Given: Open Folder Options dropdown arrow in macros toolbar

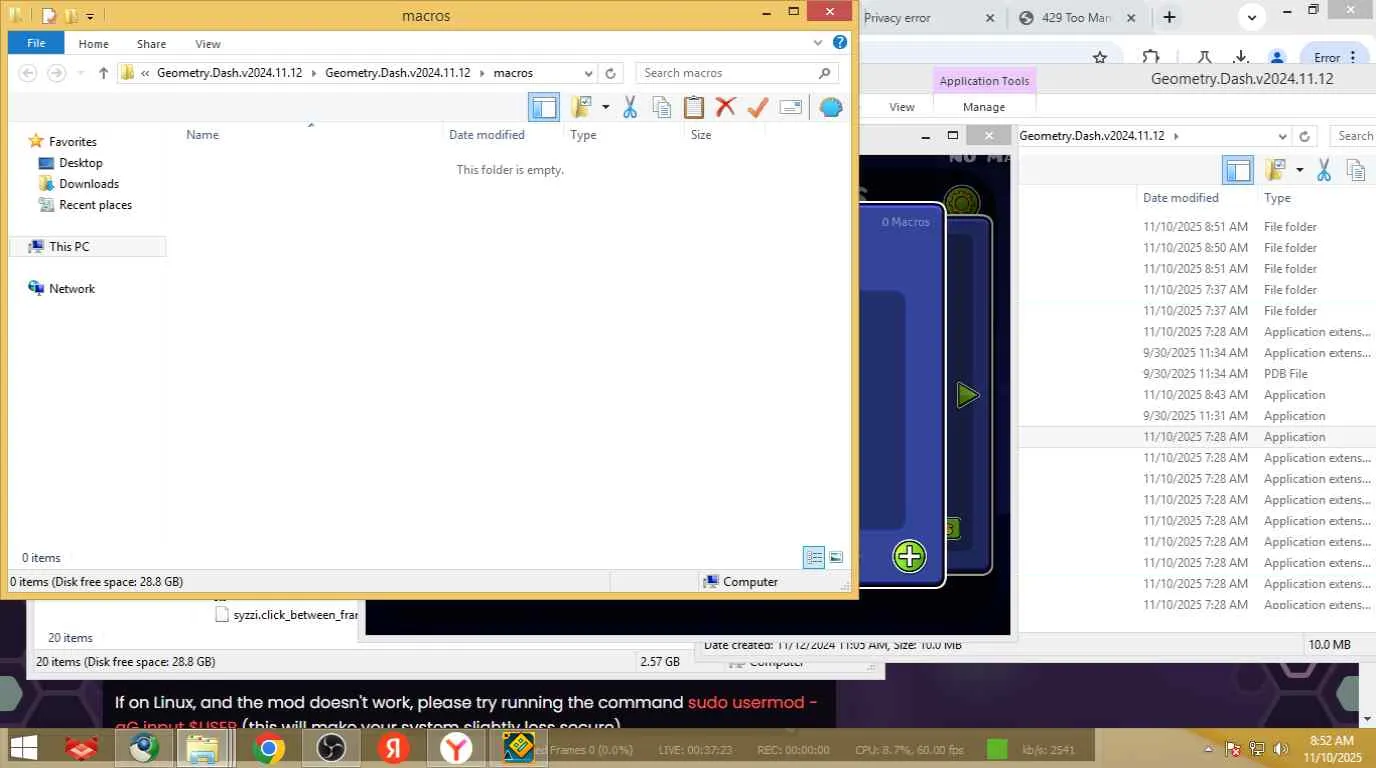Looking at the screenshot, I should (x=605, y=107).
